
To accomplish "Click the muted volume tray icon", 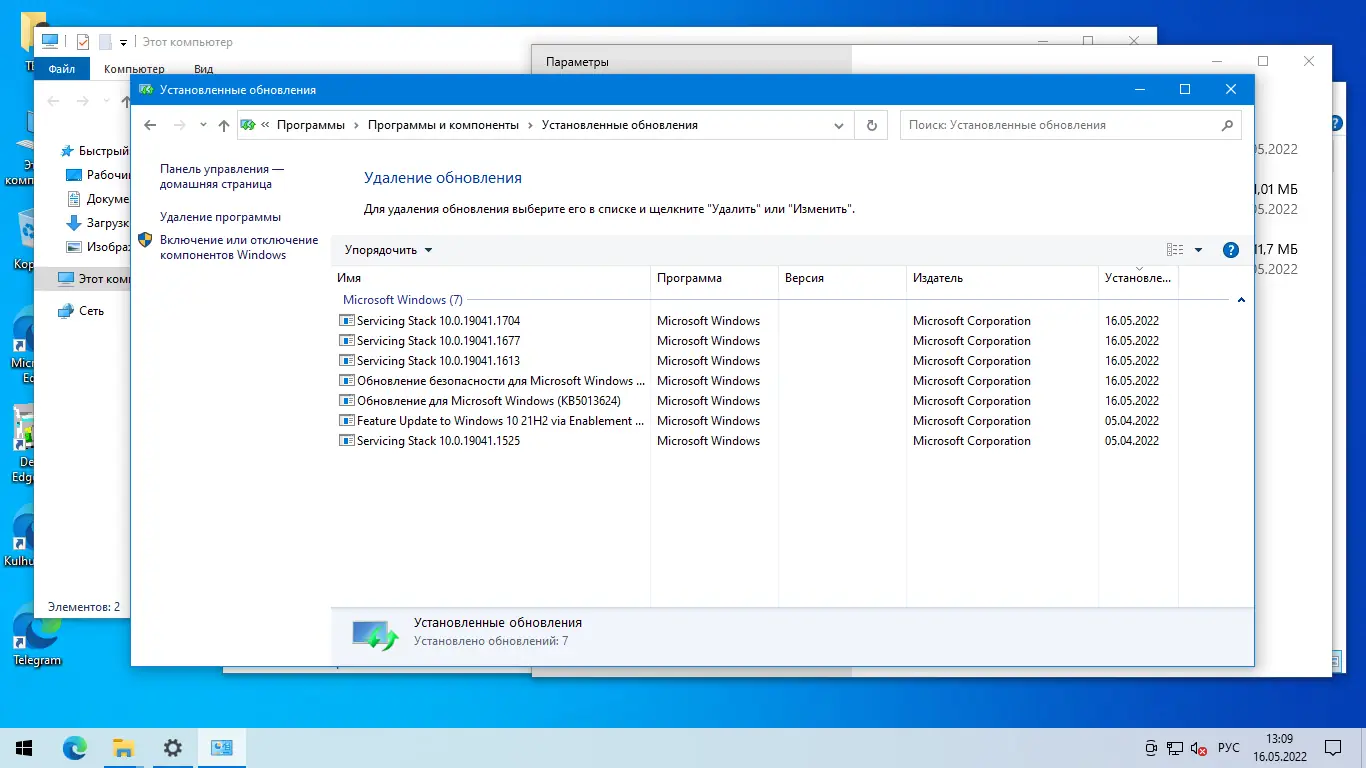I will 1198,748.
